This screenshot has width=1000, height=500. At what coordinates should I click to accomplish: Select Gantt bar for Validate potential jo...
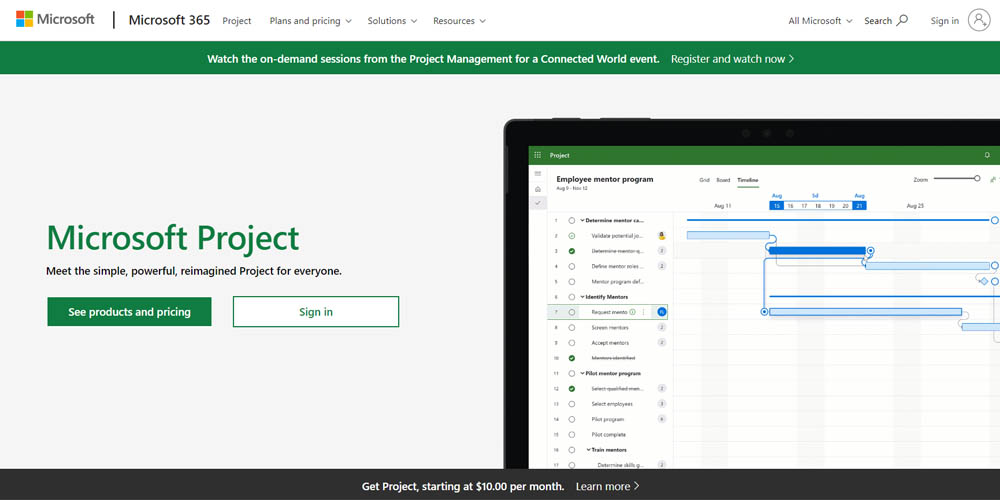728,235
